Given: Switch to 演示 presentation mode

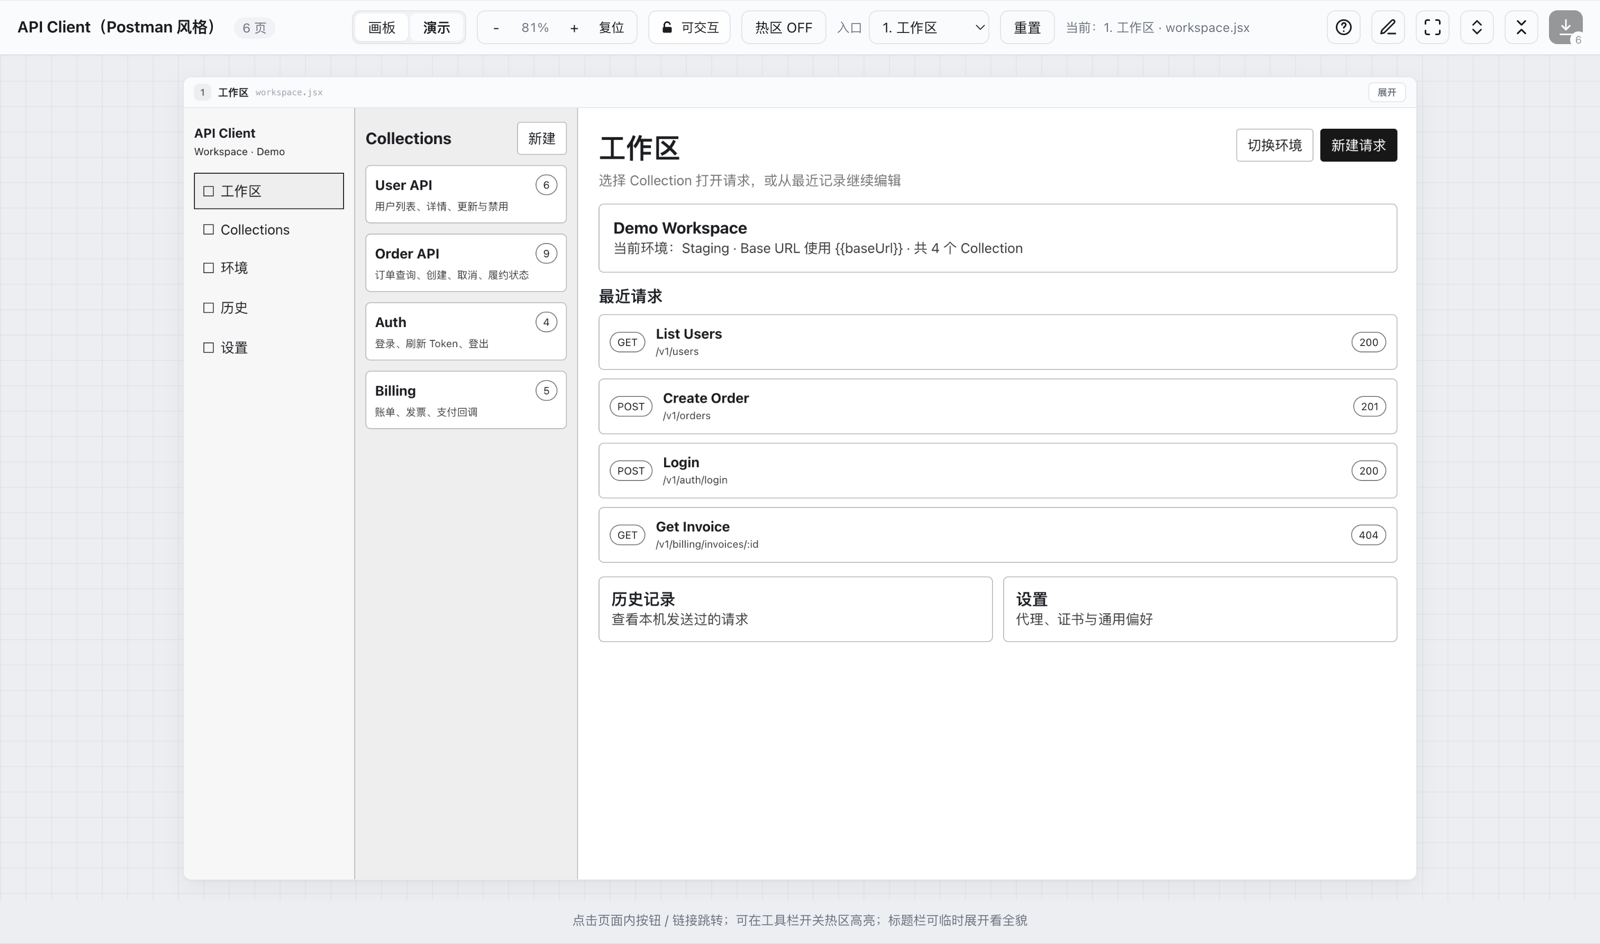Looking at the screenshot, I should 437,27.
